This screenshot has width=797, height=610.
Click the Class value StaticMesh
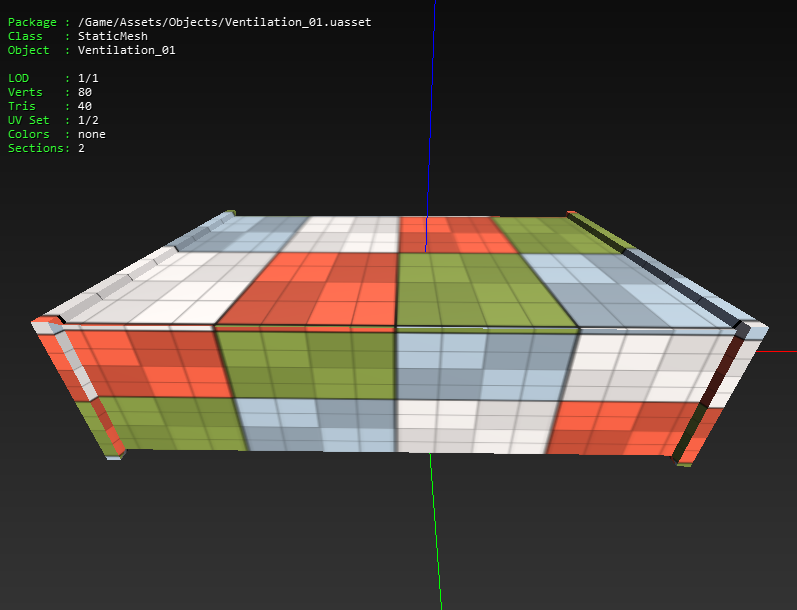[113, 36]
